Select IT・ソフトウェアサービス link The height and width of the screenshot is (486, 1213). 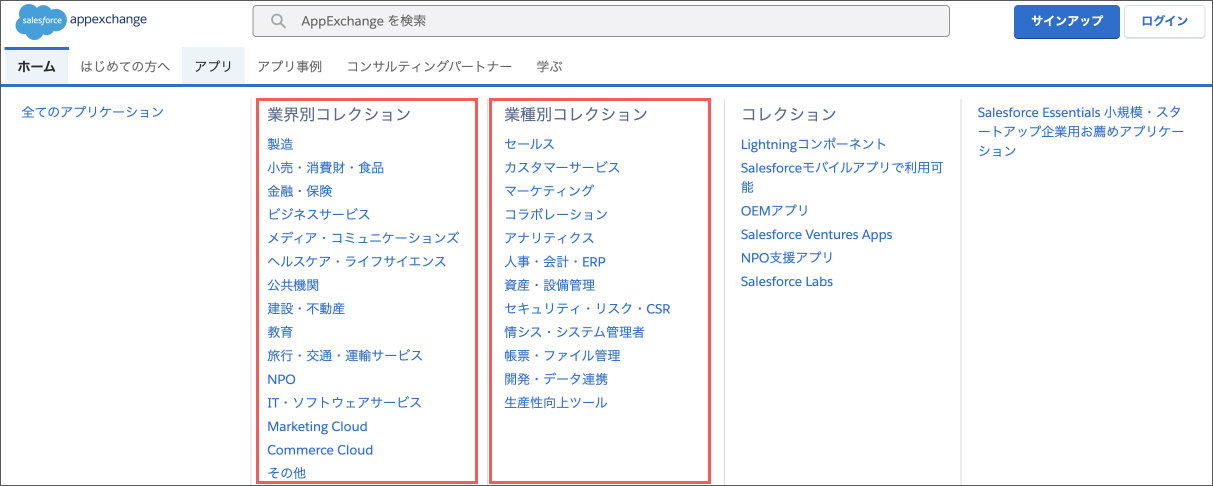[344, 402]
